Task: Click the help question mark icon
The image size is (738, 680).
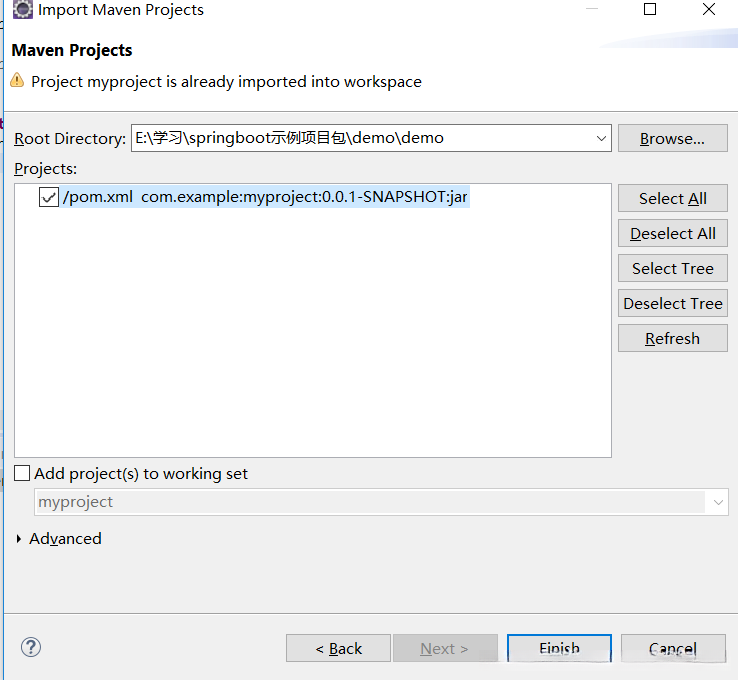Action: point(29,647)
